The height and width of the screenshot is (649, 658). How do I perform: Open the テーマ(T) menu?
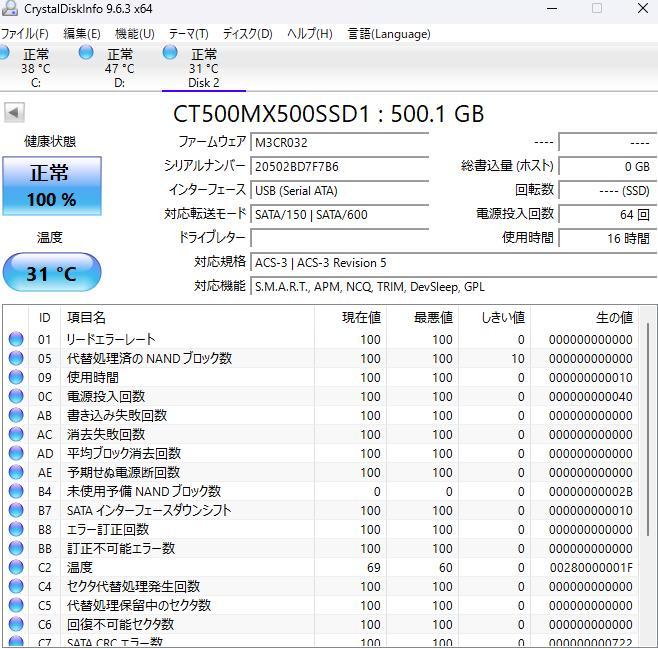tap(188, 34)
